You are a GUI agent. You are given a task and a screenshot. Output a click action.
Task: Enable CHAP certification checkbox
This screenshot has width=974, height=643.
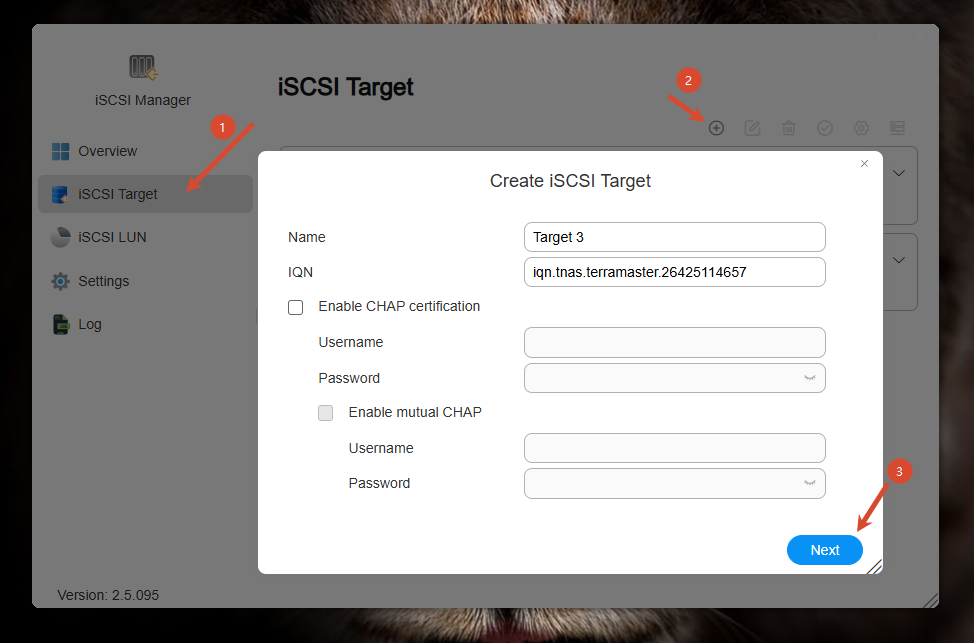pyautogui.click(x=296, y=308)
